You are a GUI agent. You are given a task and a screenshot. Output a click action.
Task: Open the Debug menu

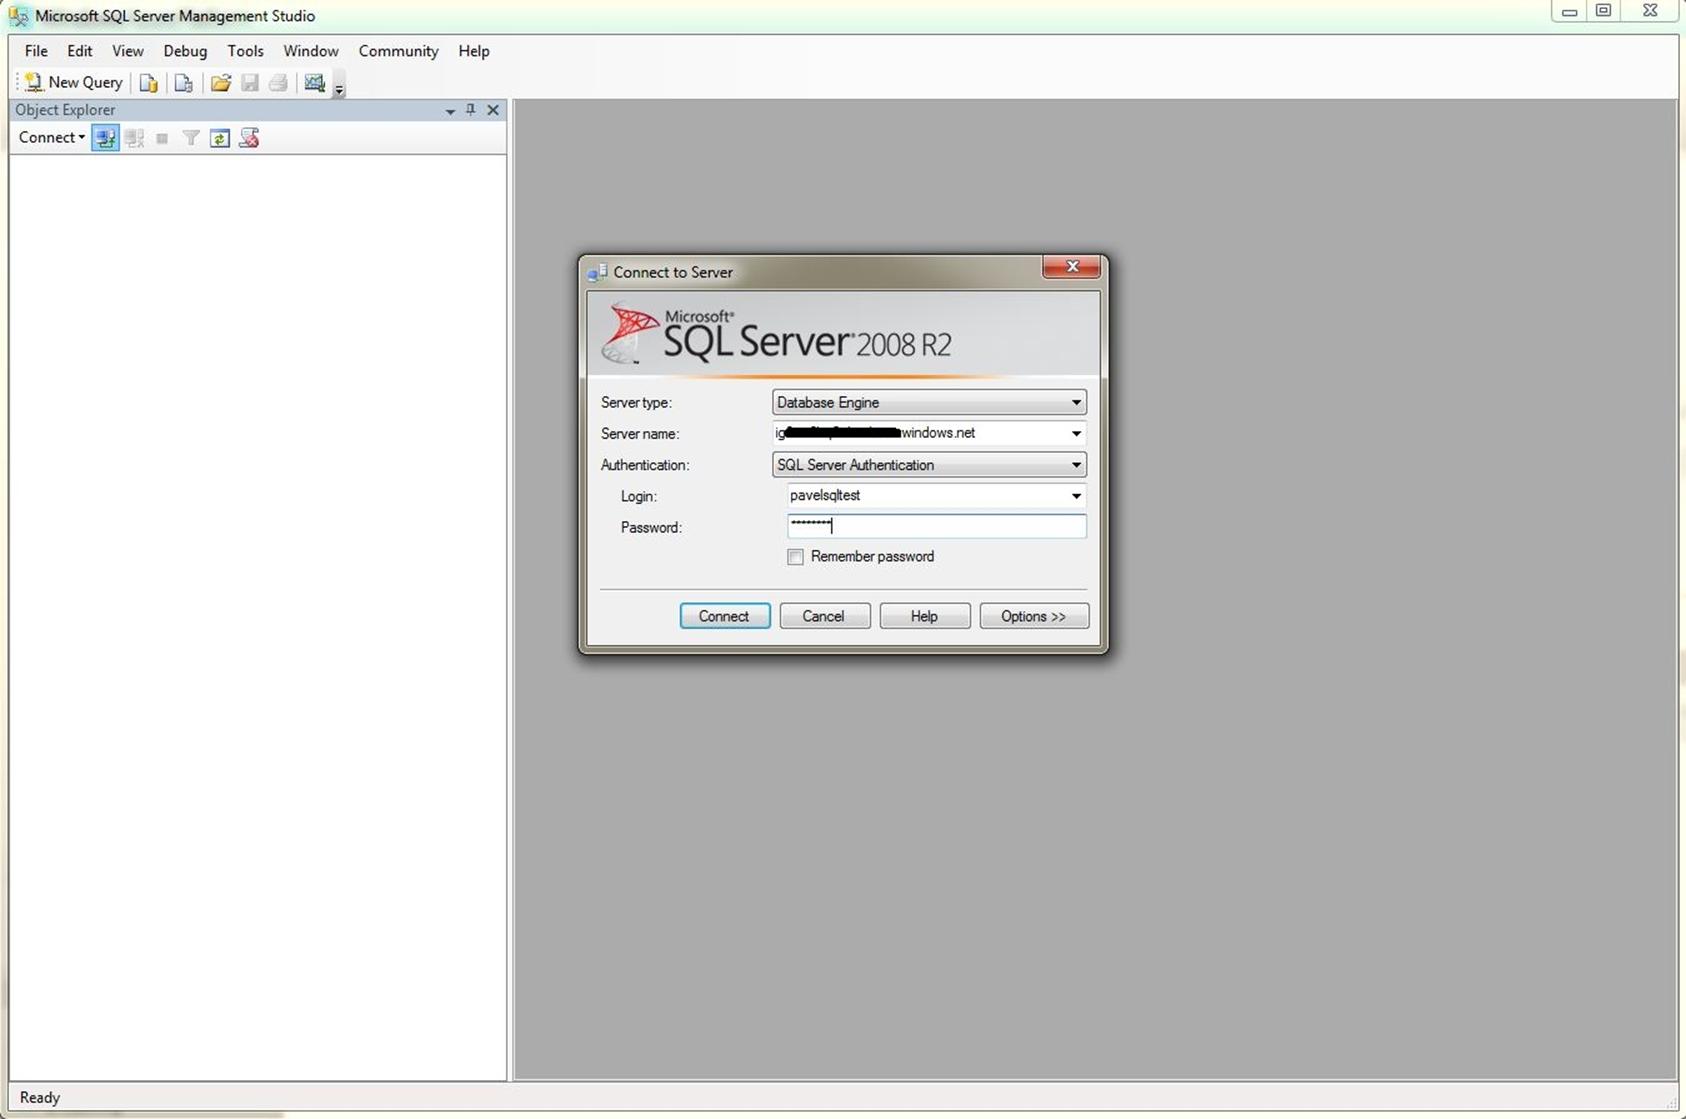[x=185, y=51]
